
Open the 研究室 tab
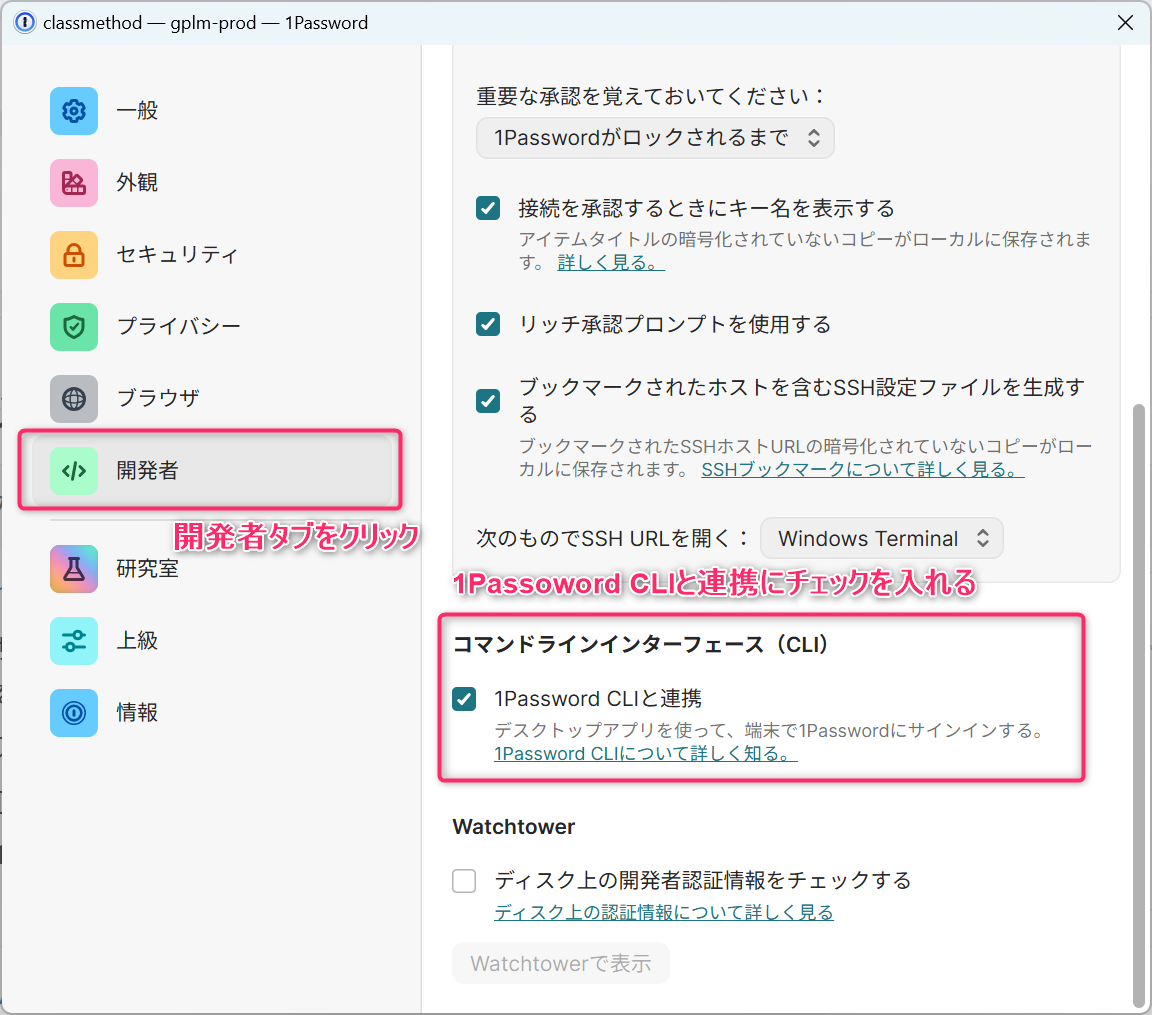tap(212, 568)
